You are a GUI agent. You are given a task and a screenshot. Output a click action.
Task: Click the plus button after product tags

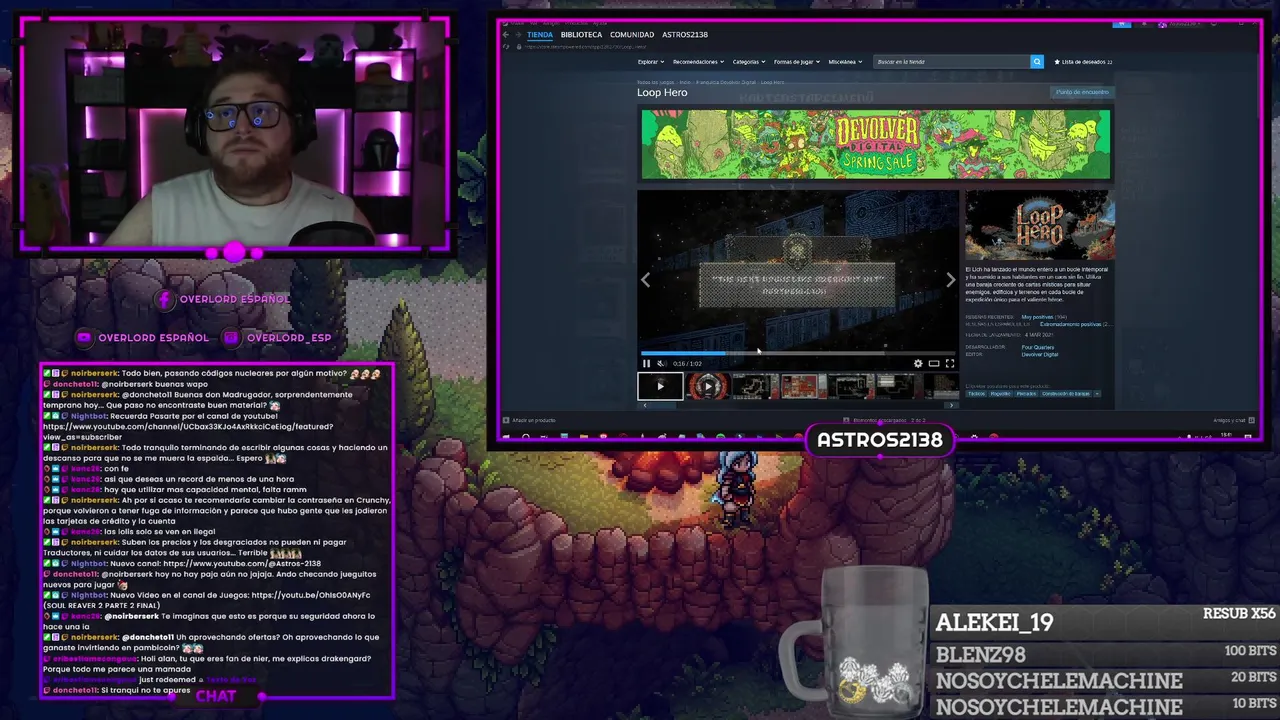(1097, 393)
